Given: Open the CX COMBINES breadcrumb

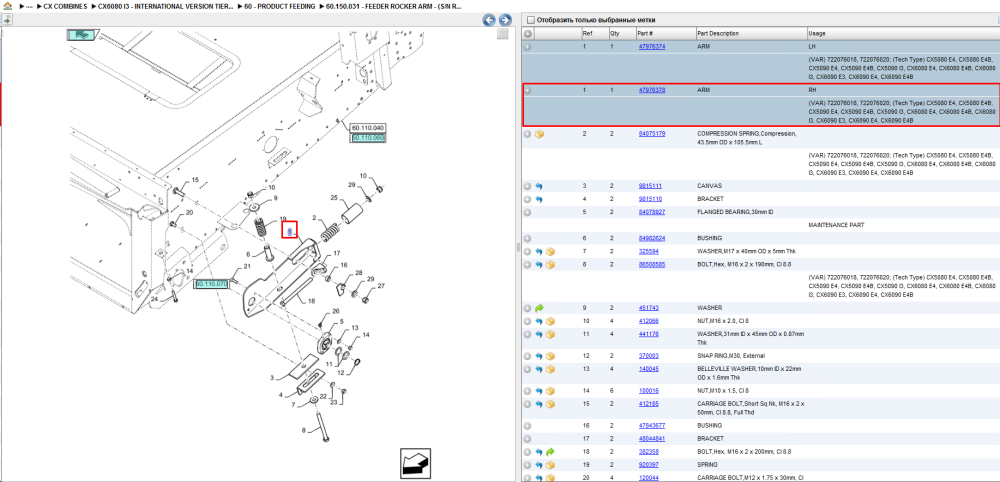Looking at the screenshot, I should [x=65, y=6].
